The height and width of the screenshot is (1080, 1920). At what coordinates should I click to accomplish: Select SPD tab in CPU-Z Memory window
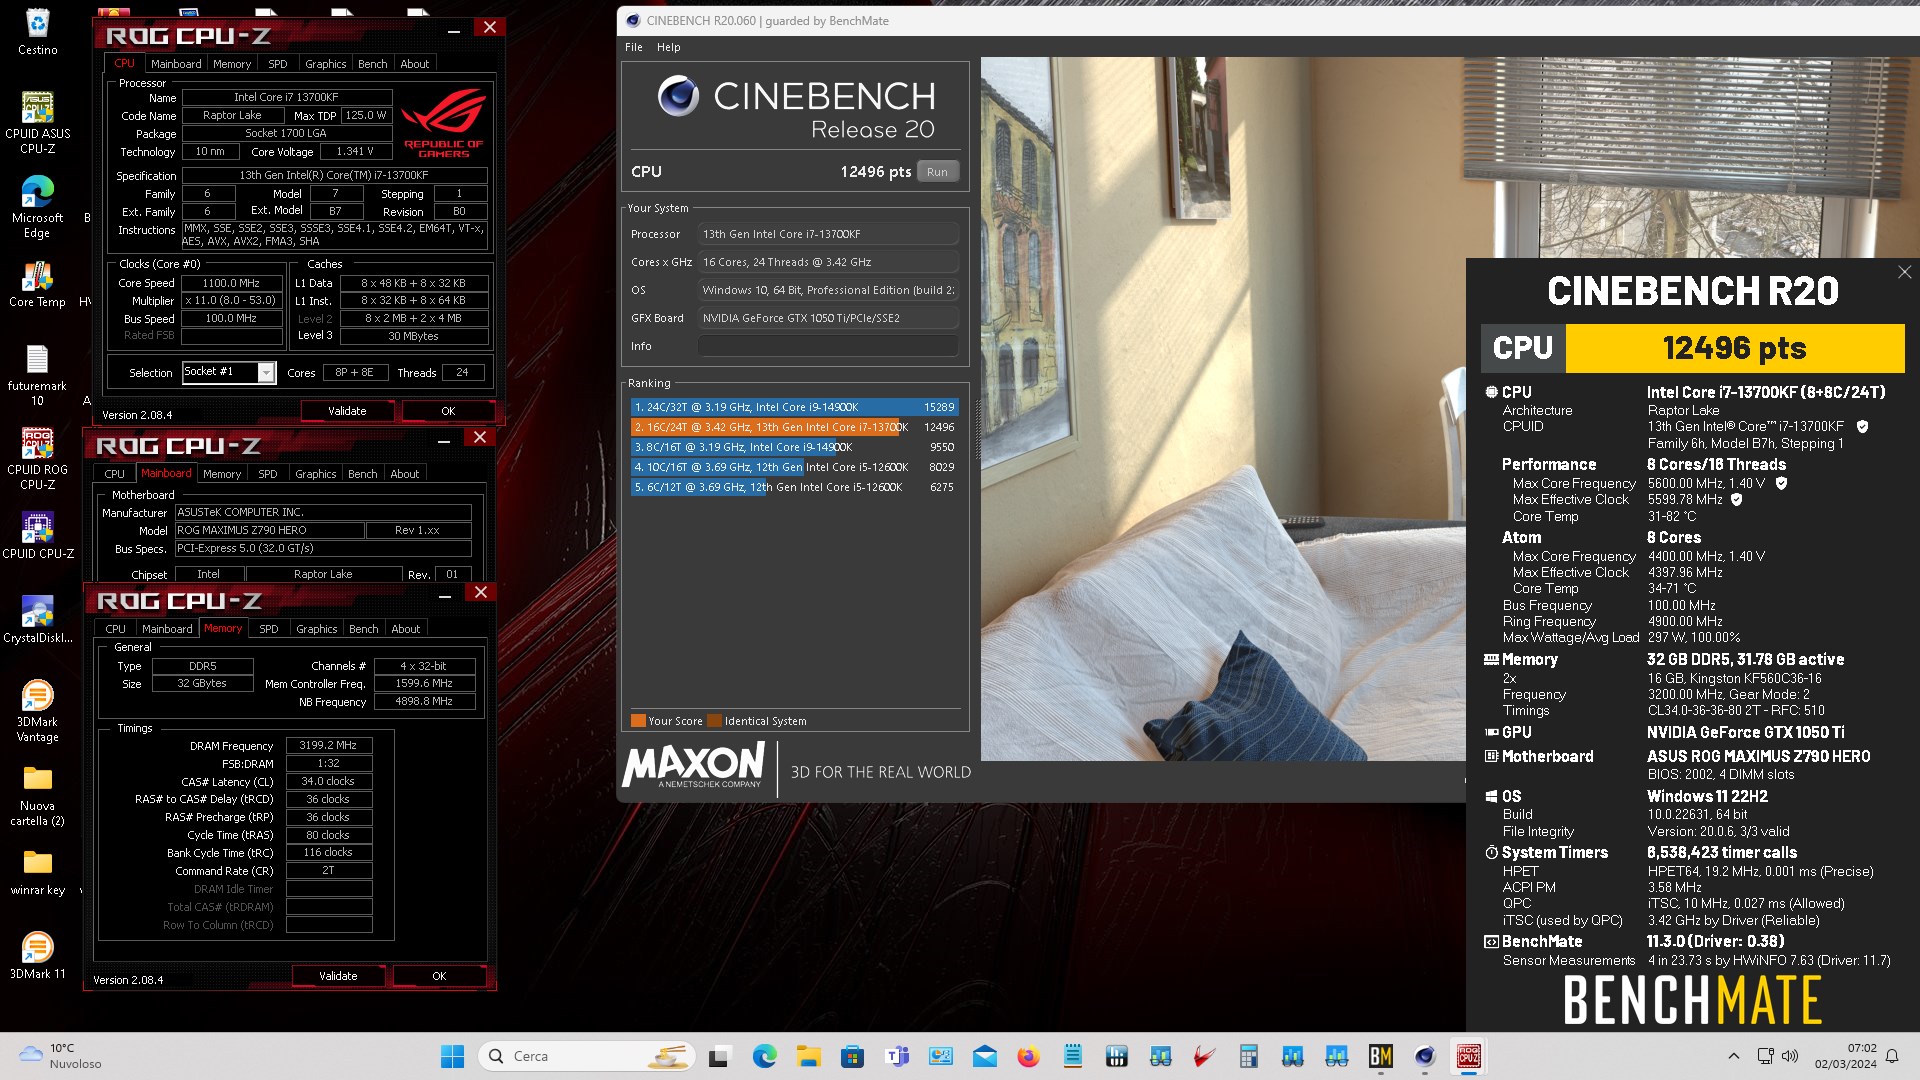269,629
